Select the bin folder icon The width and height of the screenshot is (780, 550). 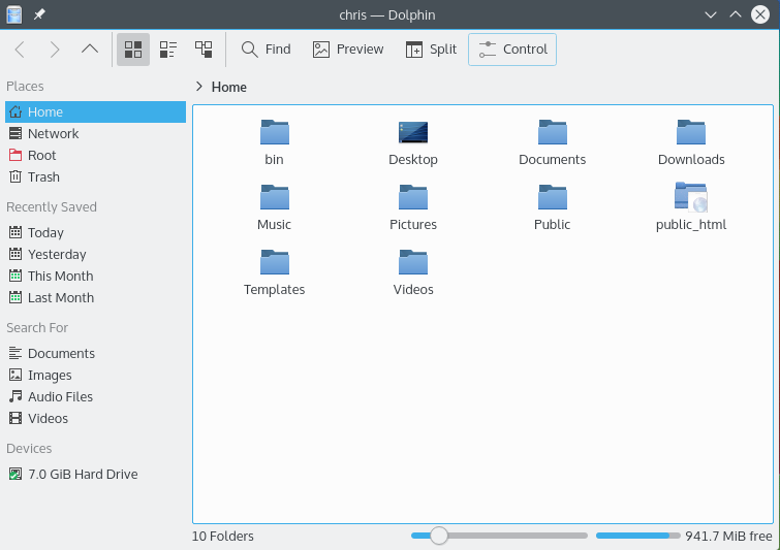click(x=274, y=132)
